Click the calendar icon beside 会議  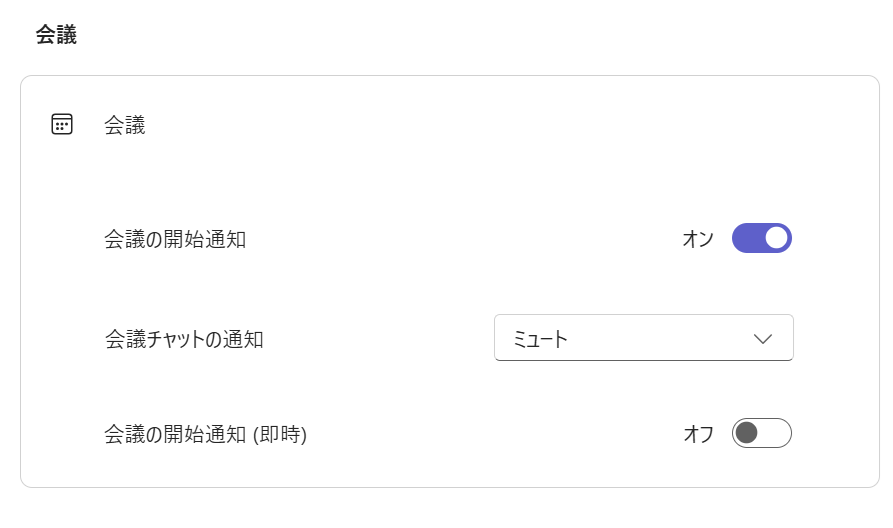click(62, 125)
